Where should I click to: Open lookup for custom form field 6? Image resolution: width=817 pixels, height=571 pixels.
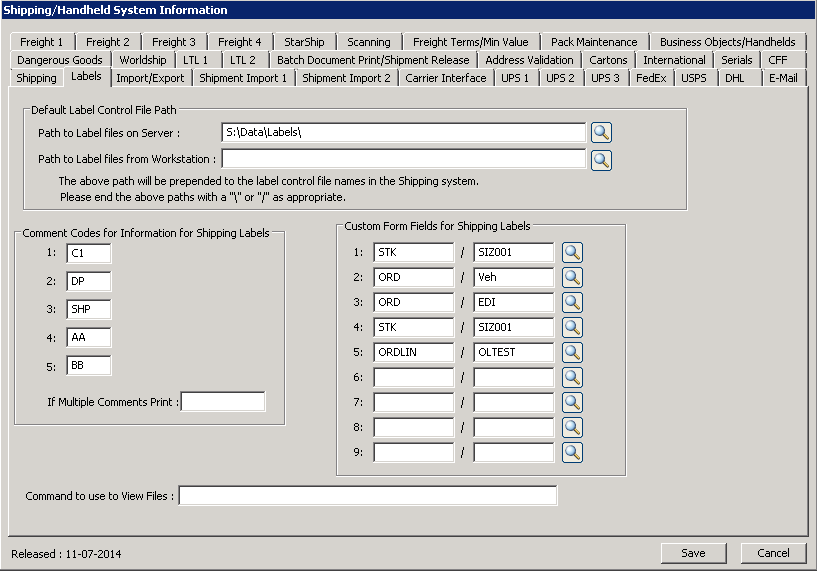(572, 378)
